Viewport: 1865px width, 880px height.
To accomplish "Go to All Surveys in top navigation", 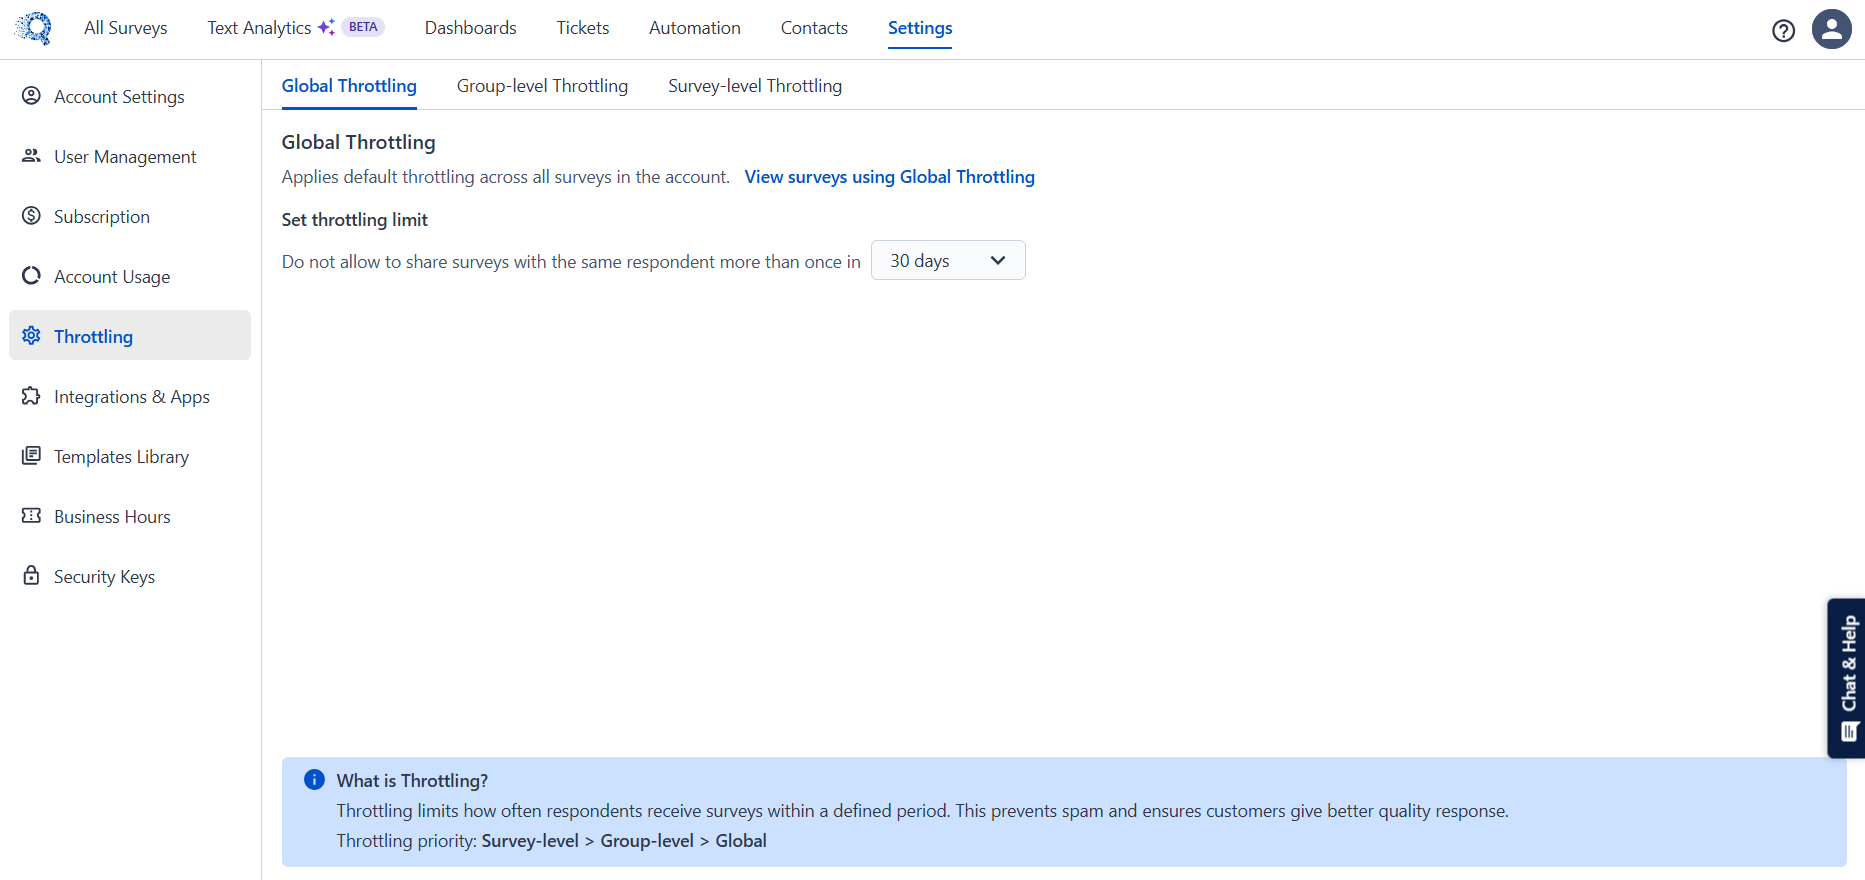I will click(x=126, y=28).
